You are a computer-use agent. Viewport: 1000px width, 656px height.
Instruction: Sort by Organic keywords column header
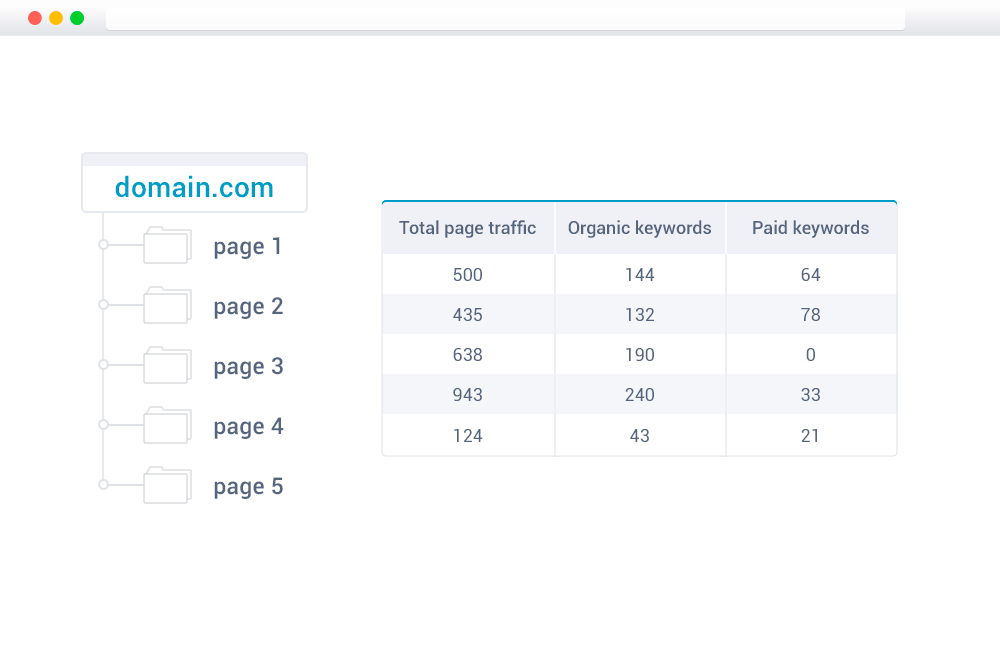coord(640,228)
